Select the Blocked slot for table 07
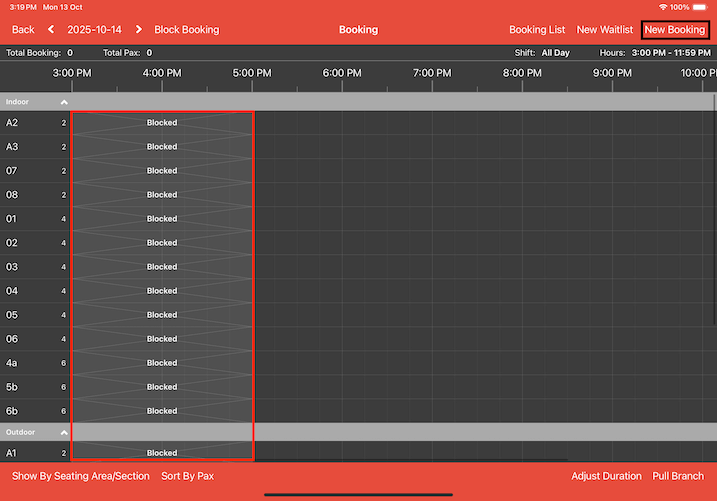The image size is (717, 501). click(162, 171)
